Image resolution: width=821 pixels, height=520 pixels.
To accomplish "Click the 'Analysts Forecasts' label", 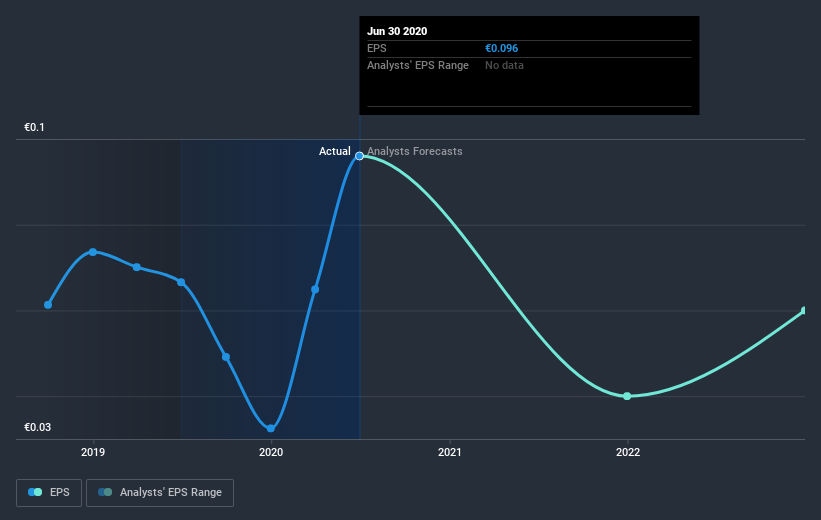I will point(415,151).
